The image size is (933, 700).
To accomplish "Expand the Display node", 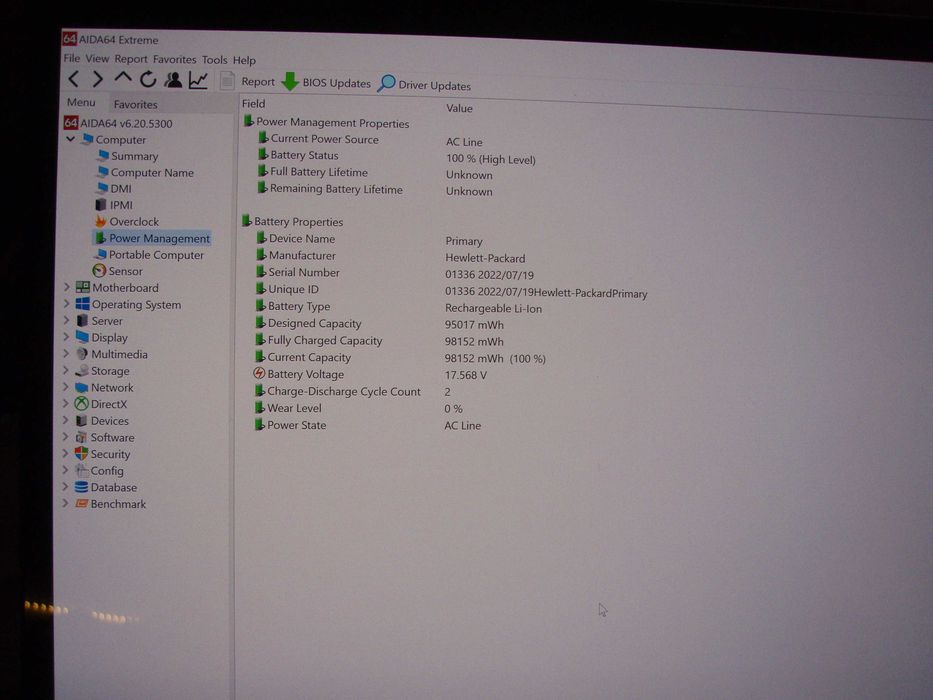I will tap(67, 337).
